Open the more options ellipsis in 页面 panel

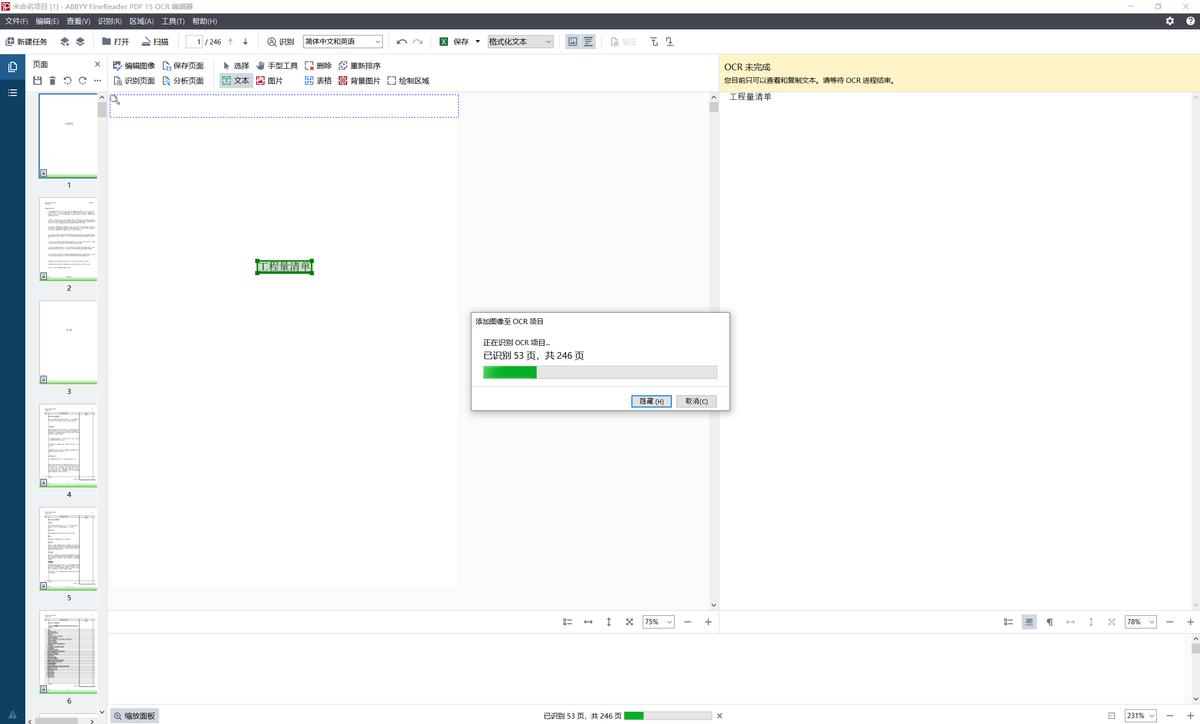(x=97, y=81)
